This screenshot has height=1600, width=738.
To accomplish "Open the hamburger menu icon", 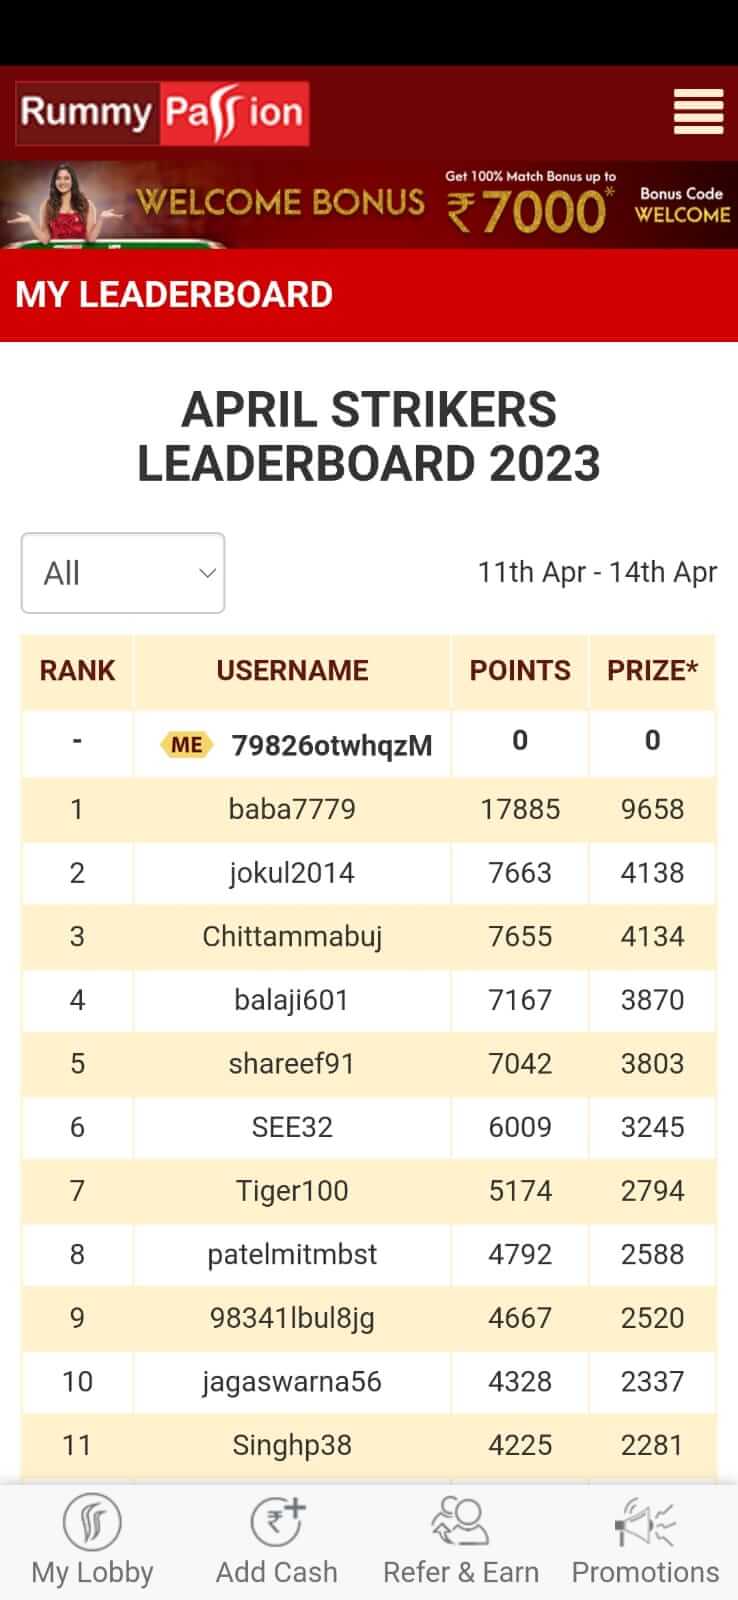I will click(698, 112).
